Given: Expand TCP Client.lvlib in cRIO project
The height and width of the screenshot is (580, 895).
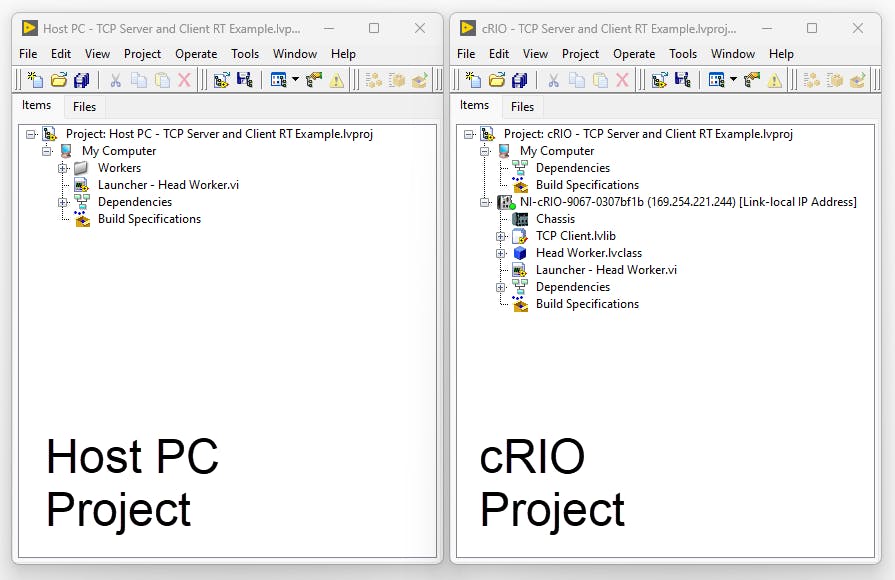Looking at the screenshot, I should coord(501,236).
